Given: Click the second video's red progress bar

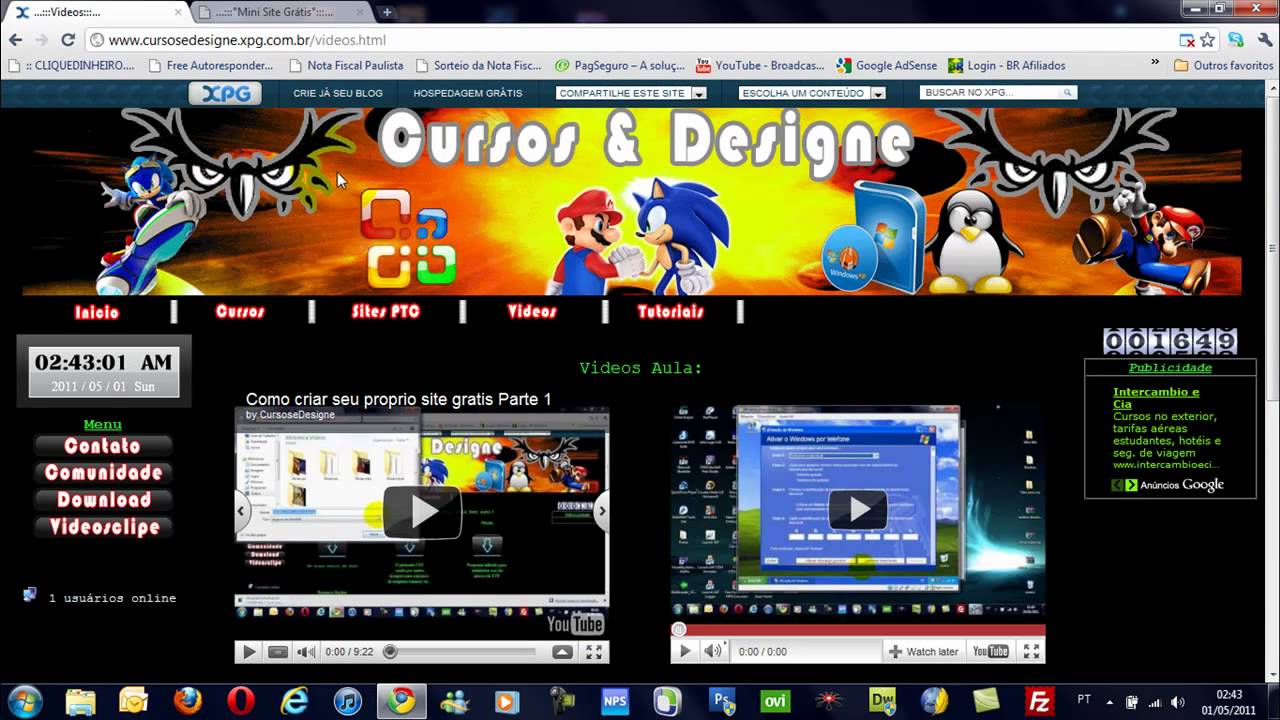Looking at the screenshot, I should point(858,630).
